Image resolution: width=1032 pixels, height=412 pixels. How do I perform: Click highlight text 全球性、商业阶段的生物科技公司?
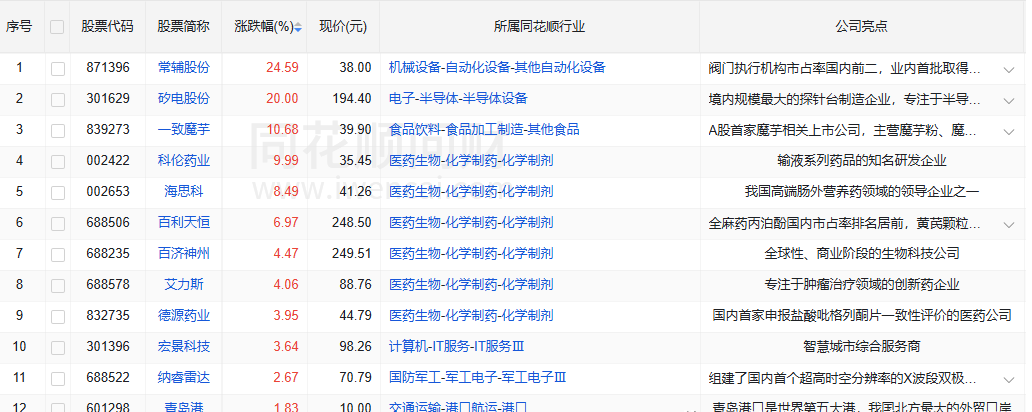click(x=862, y=253)
